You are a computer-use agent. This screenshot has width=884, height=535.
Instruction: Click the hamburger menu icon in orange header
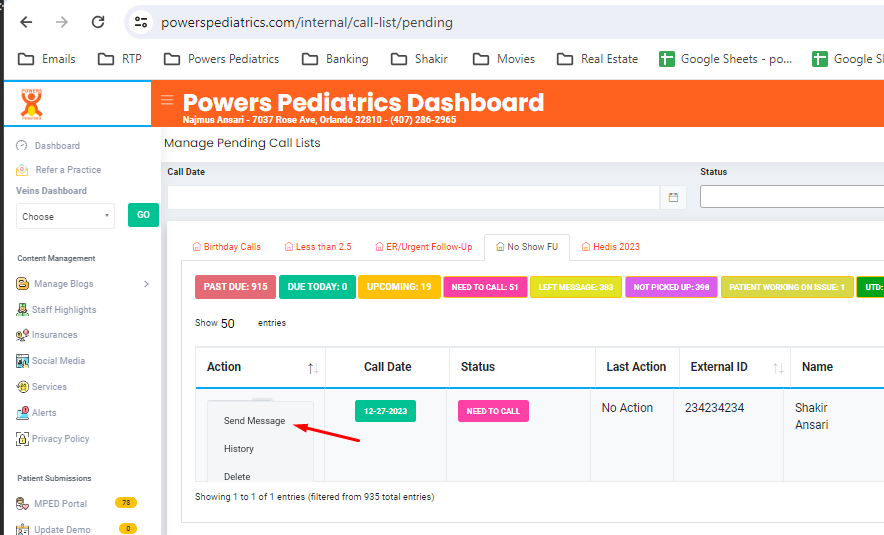click(167, 100)
